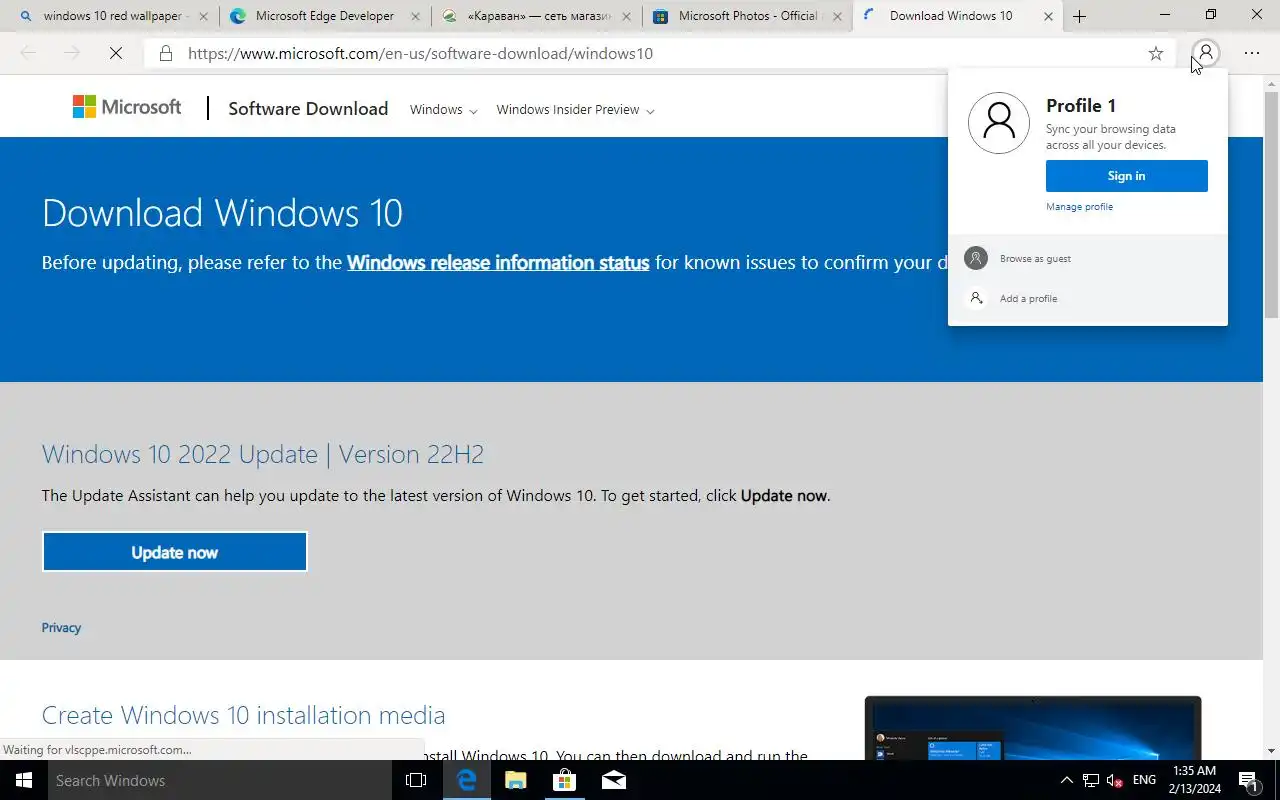The image size is (1280, 800).
Task: Click the lock icon in the address bar
Action: coord(166,53)
